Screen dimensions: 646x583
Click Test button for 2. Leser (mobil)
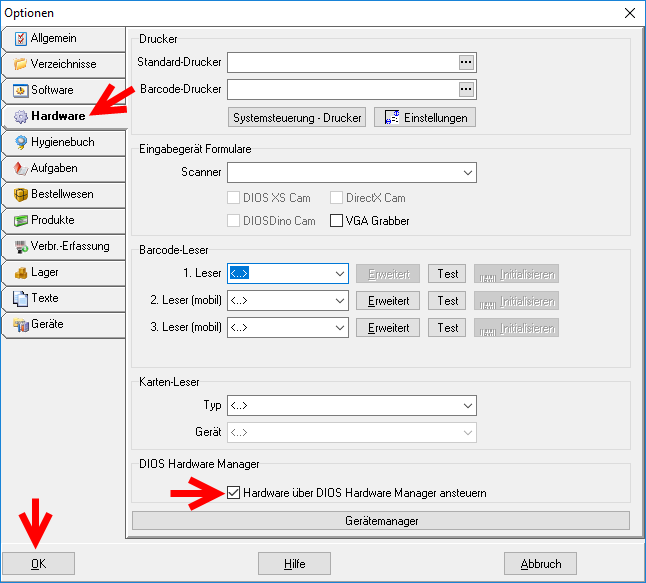tap(447, 301)
